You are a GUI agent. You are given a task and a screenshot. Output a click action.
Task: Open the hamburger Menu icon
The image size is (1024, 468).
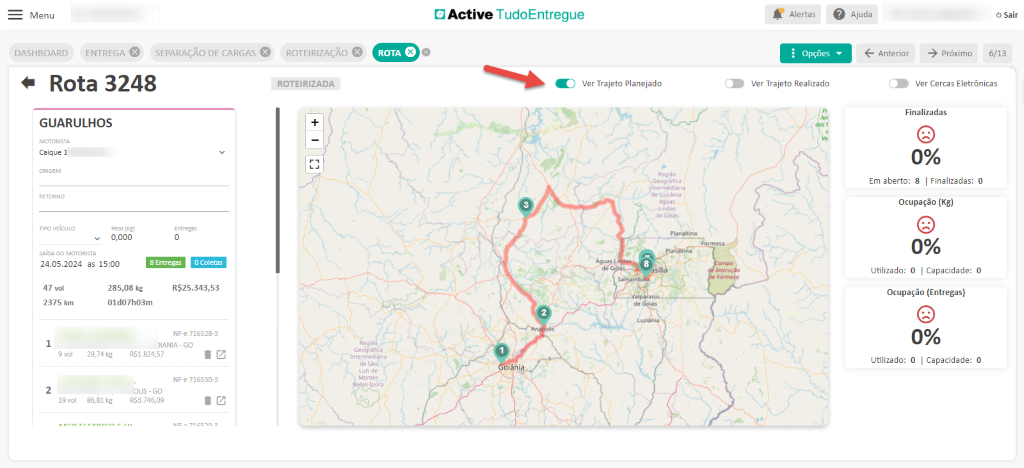click(x=14, y=14)
